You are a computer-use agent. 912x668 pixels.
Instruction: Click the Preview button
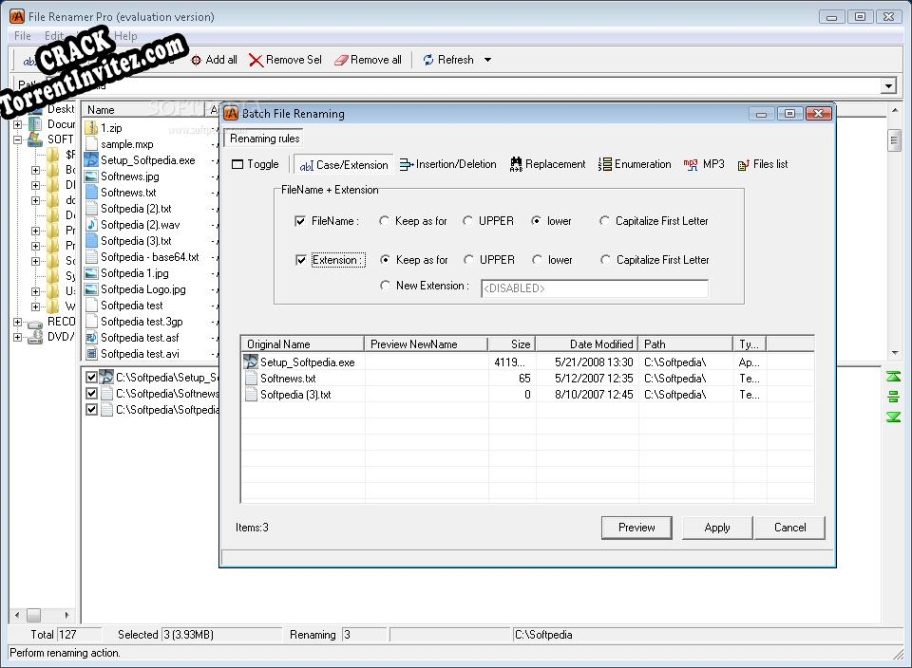[636, 527]
